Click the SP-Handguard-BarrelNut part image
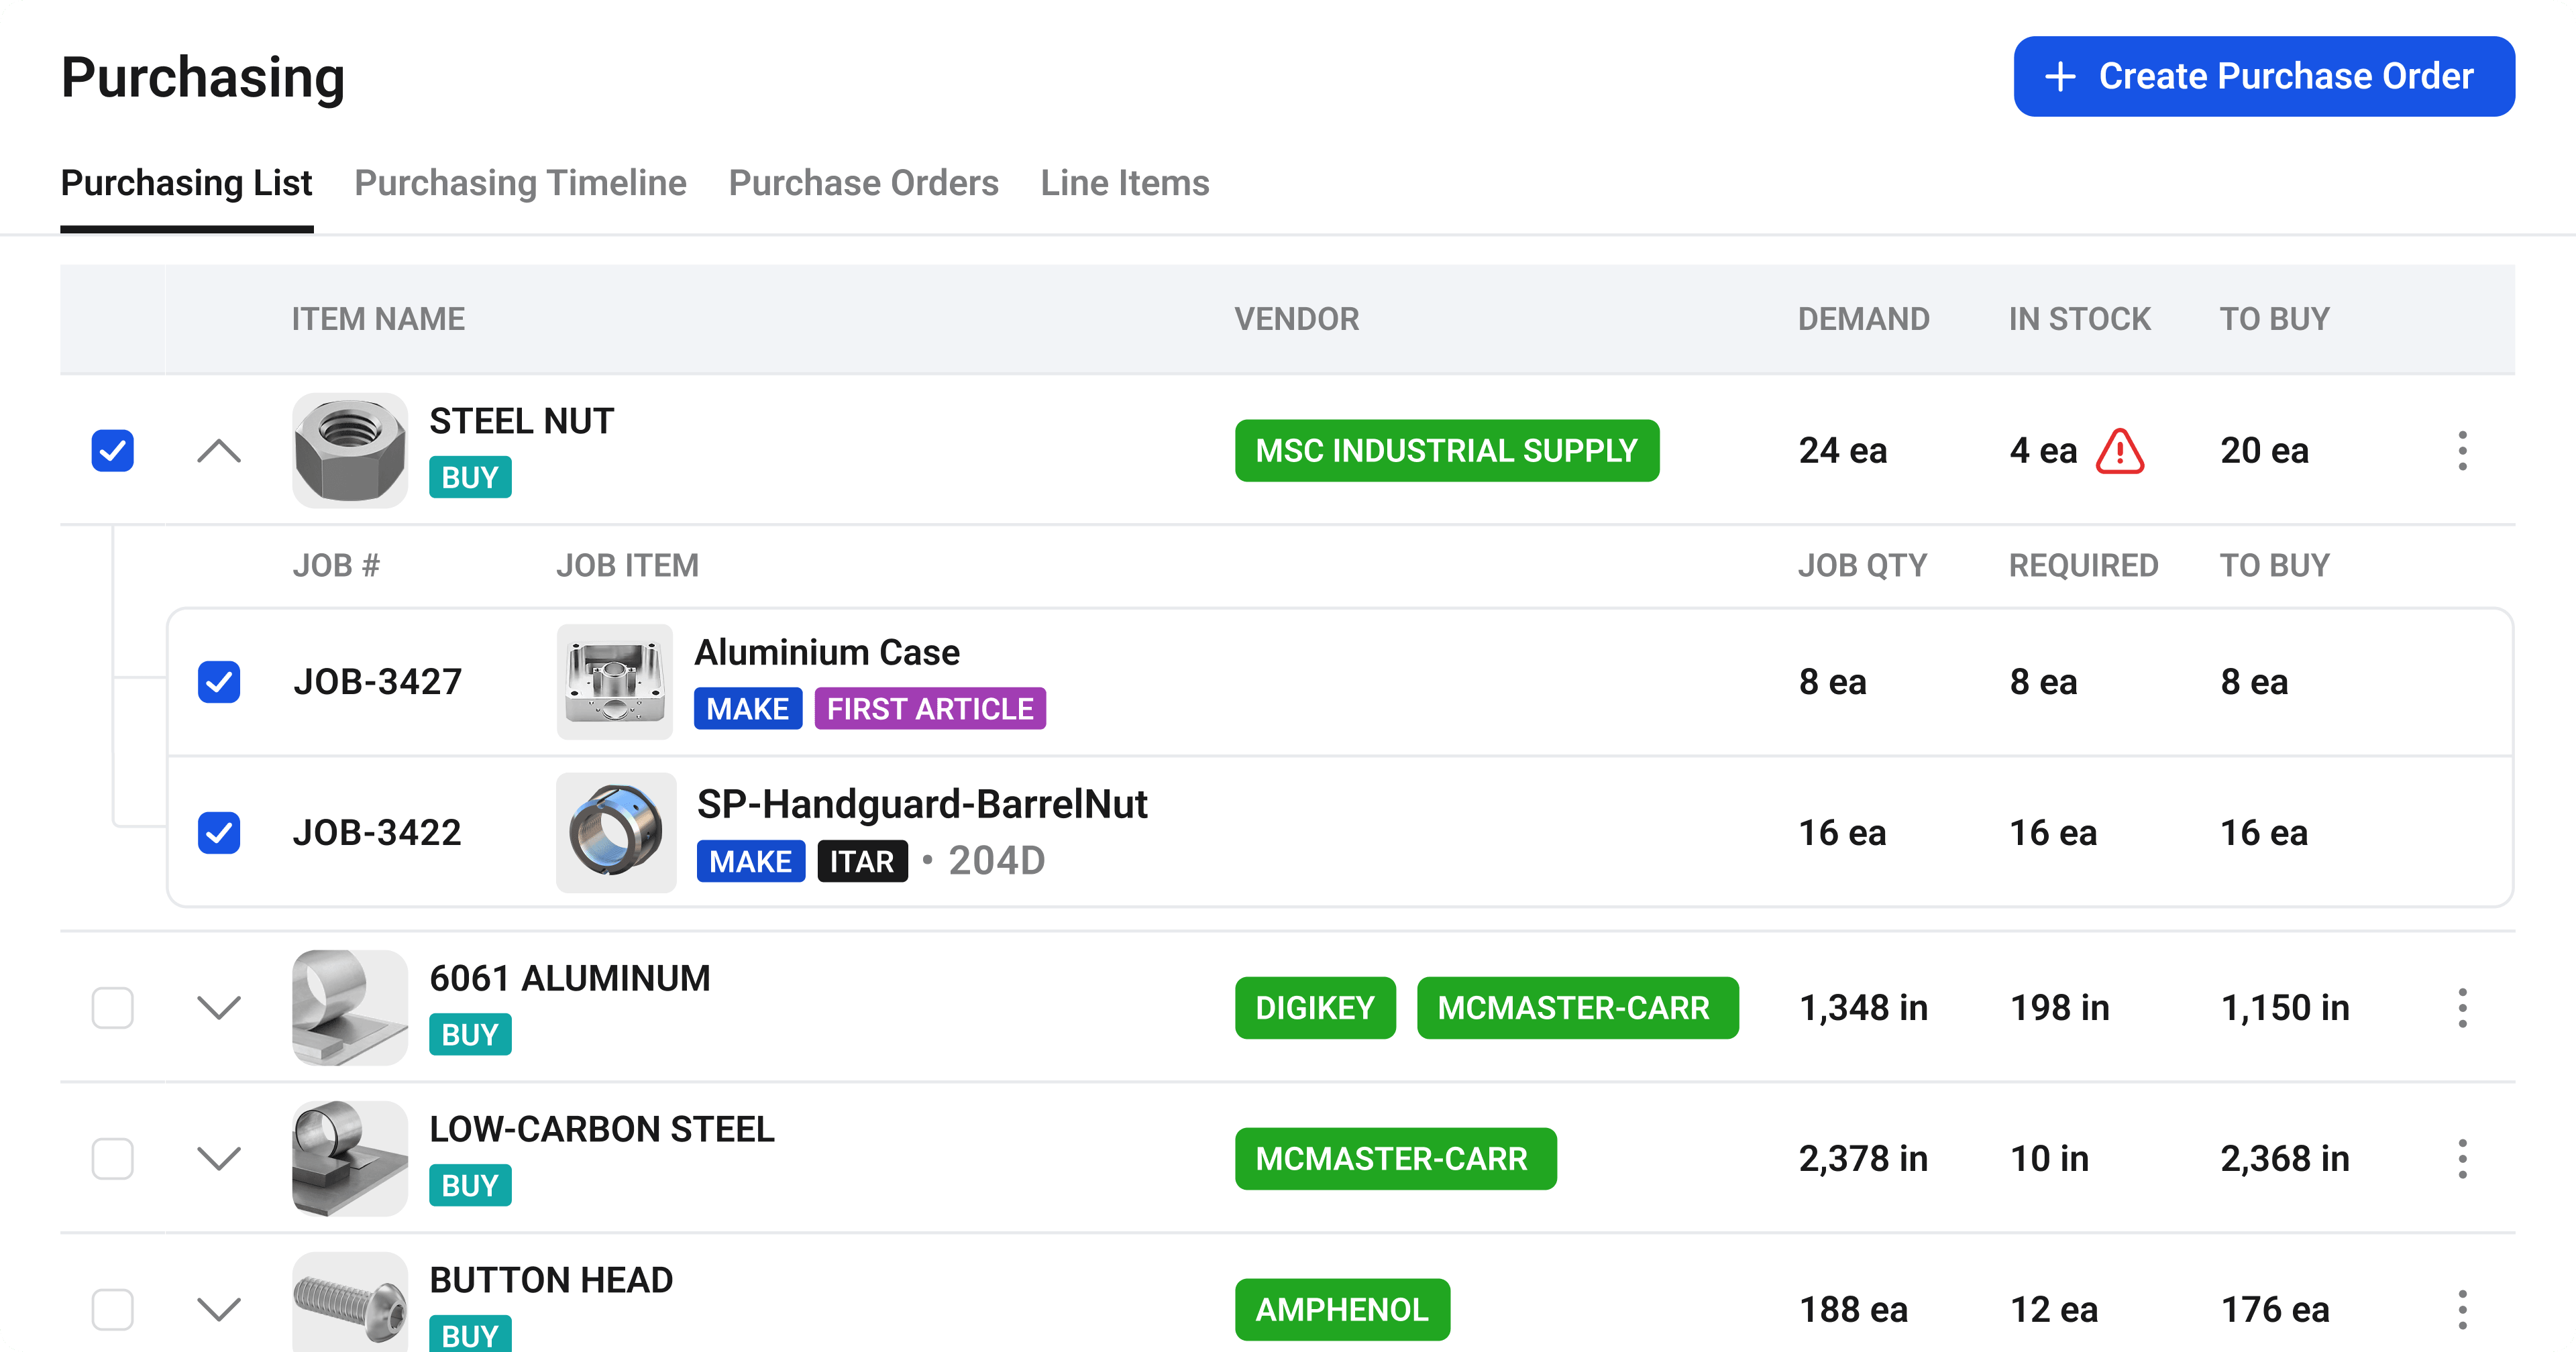This screenshot has height=1352, width=2576. [x=616, y=832]
